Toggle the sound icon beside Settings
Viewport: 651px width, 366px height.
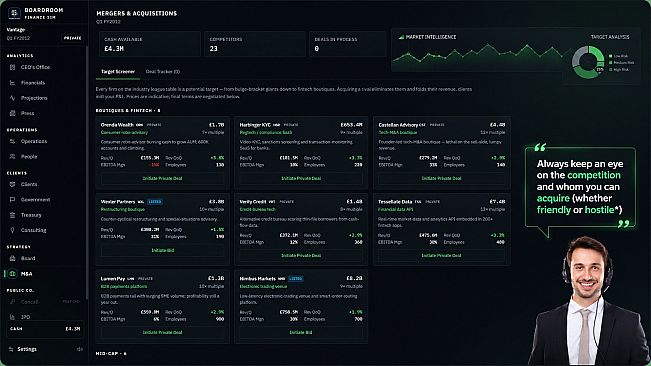pos(80,349)
